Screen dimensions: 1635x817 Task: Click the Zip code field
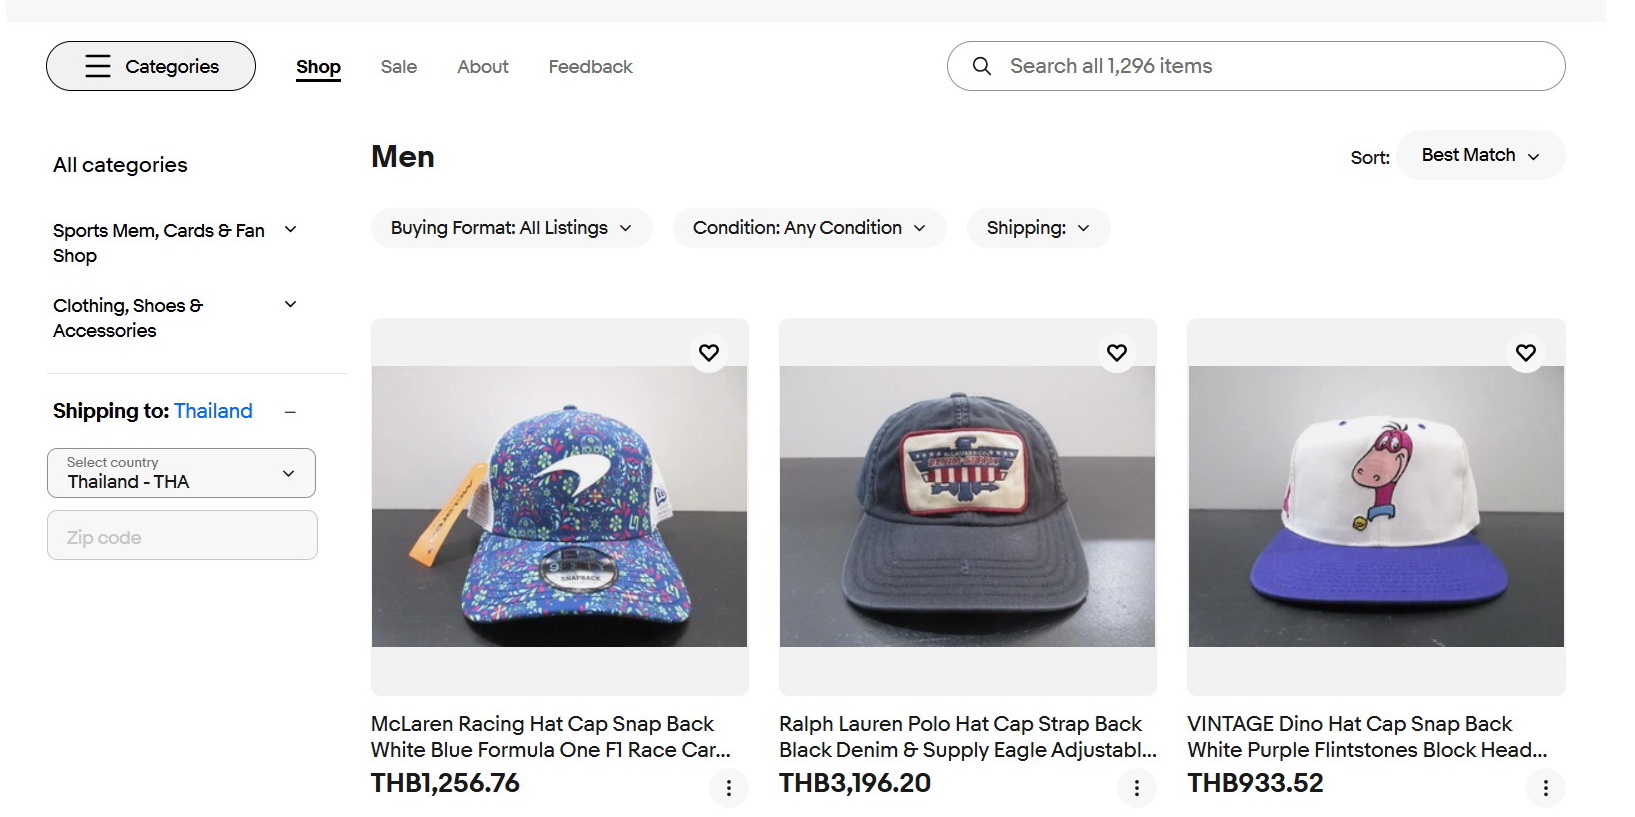point(182,536)
